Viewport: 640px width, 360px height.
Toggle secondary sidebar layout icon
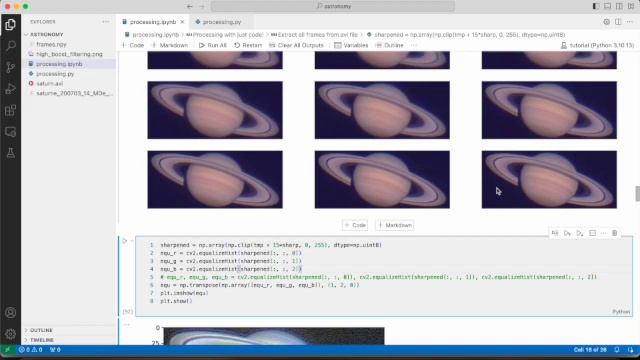click(619, 6)
